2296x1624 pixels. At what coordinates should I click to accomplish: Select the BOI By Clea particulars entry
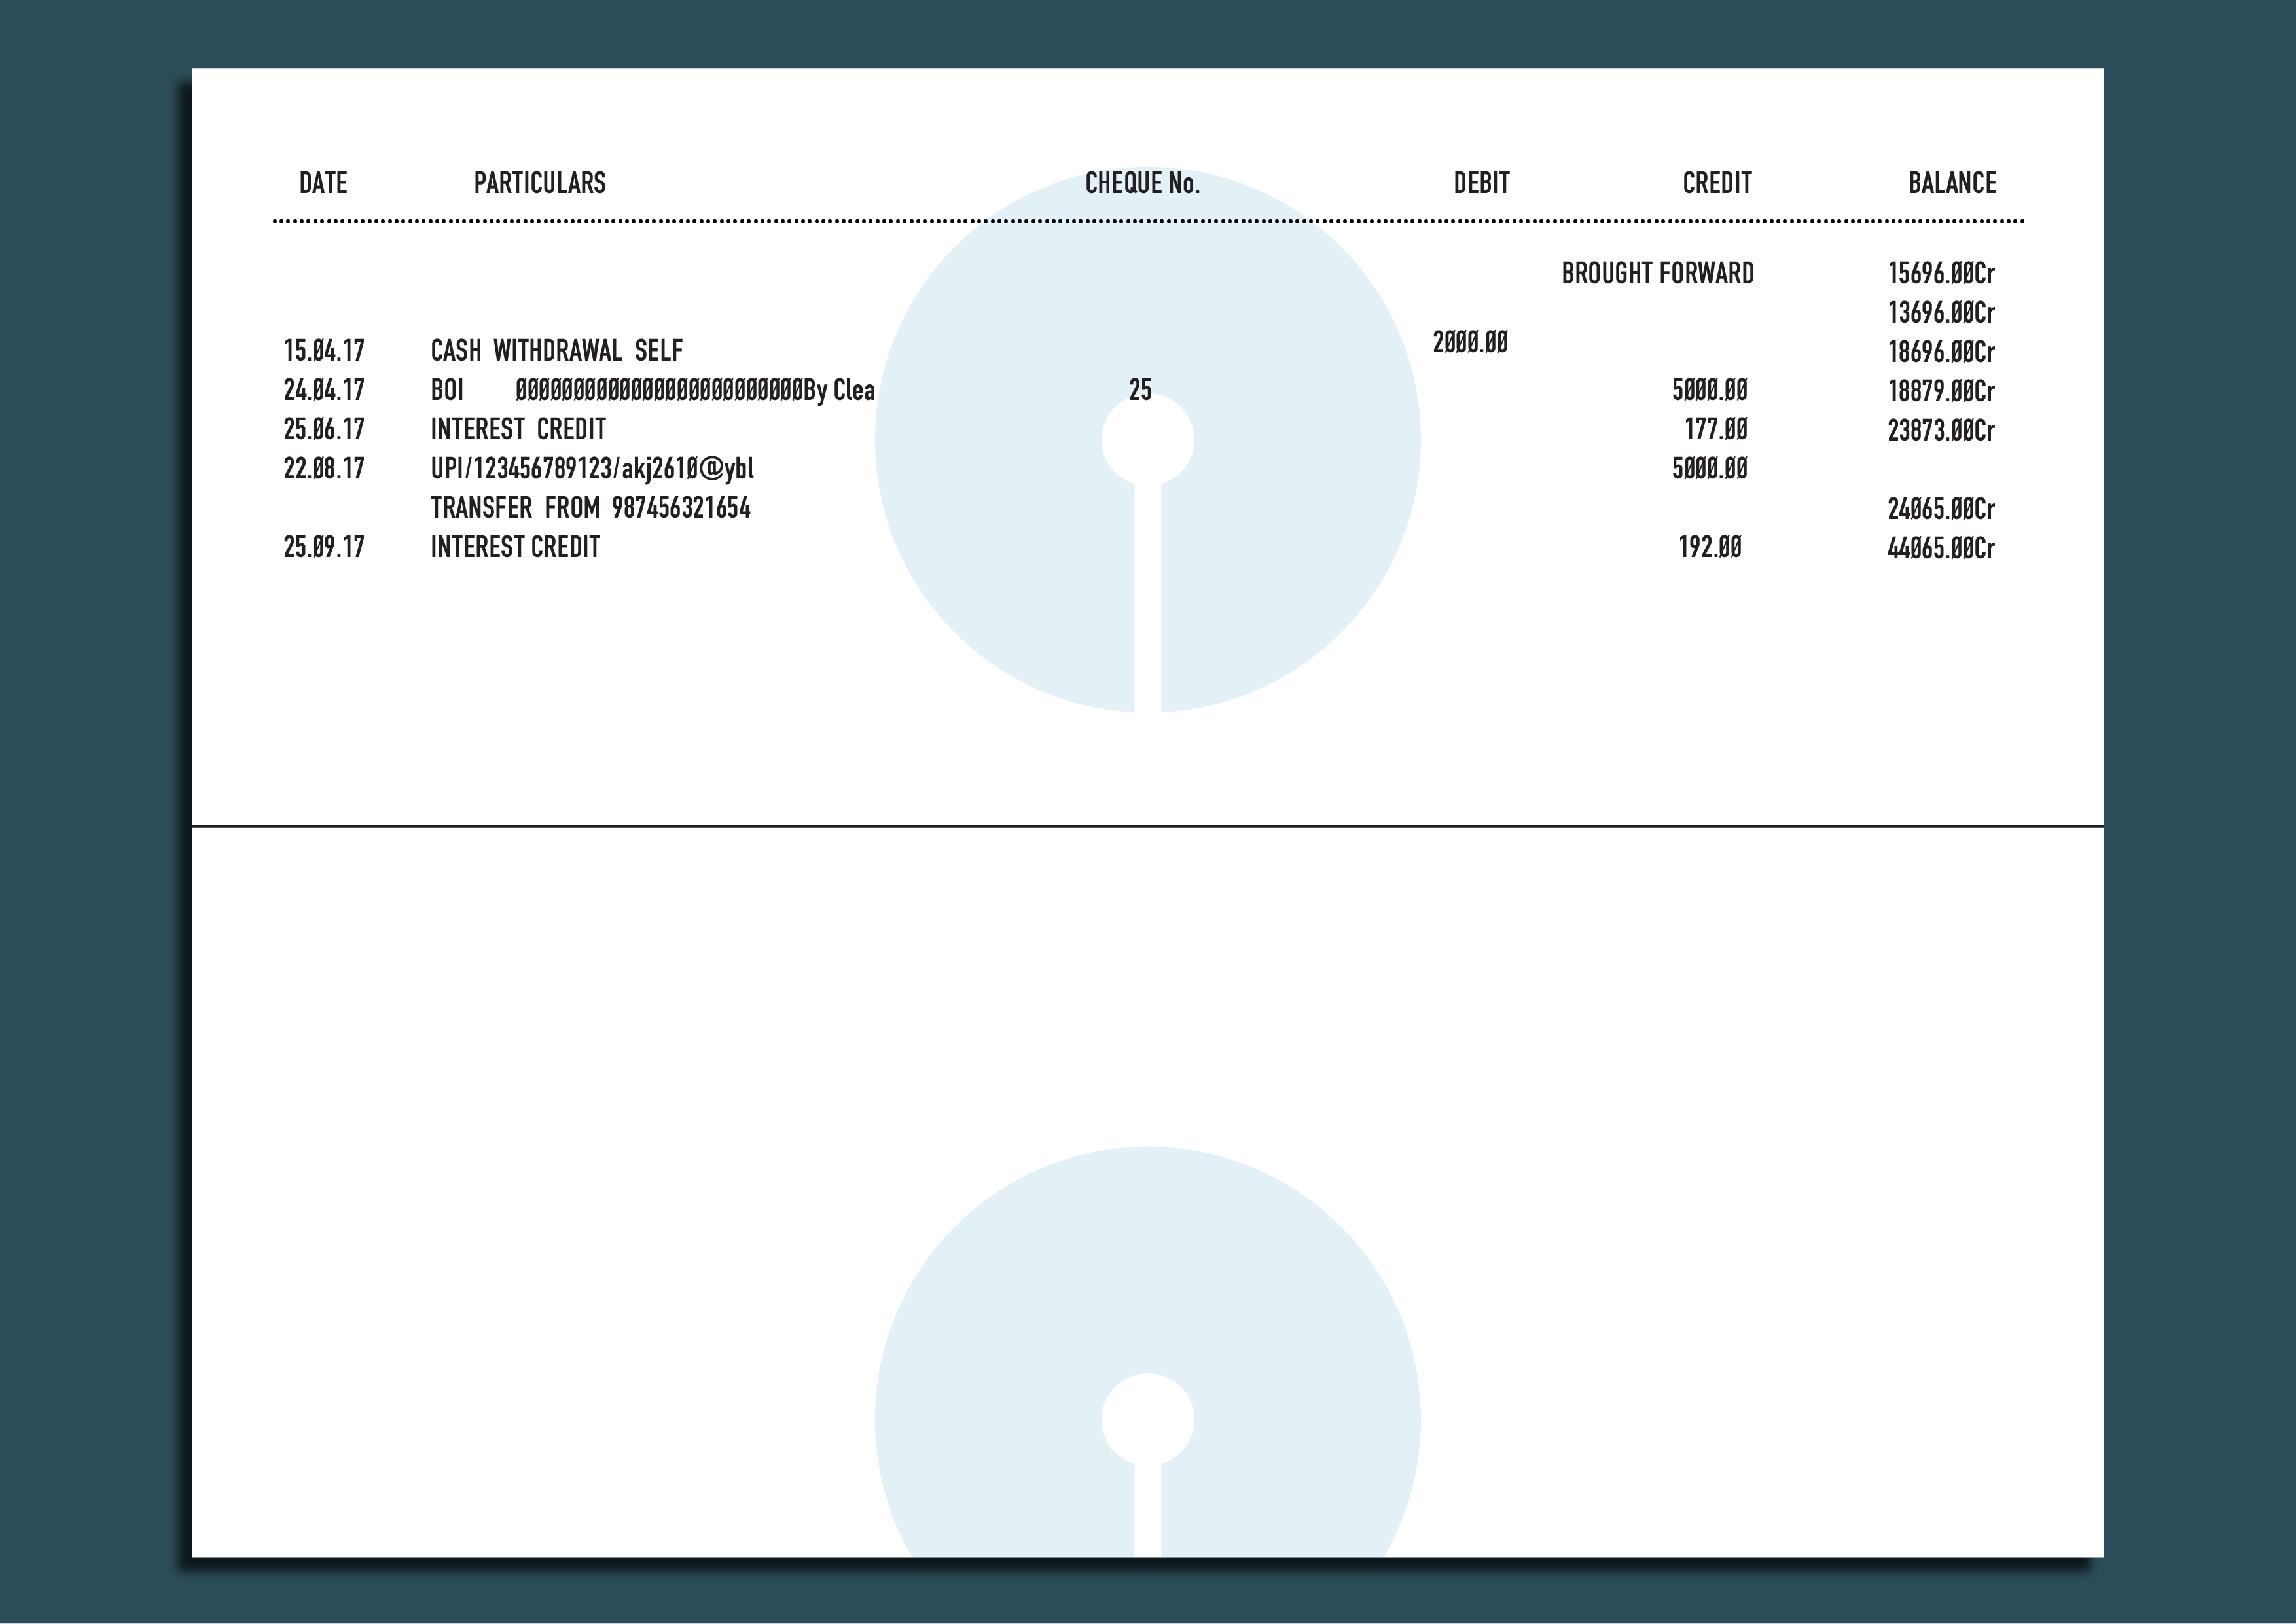click(x=652, y=390)
